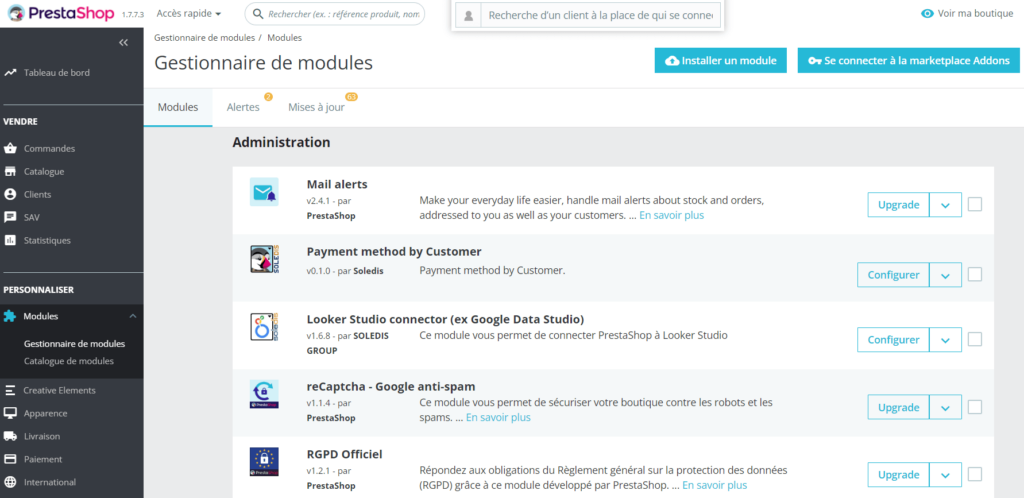Click the Clients person icon
This screenshot has width=1024, height=498.
coord(10,195)
